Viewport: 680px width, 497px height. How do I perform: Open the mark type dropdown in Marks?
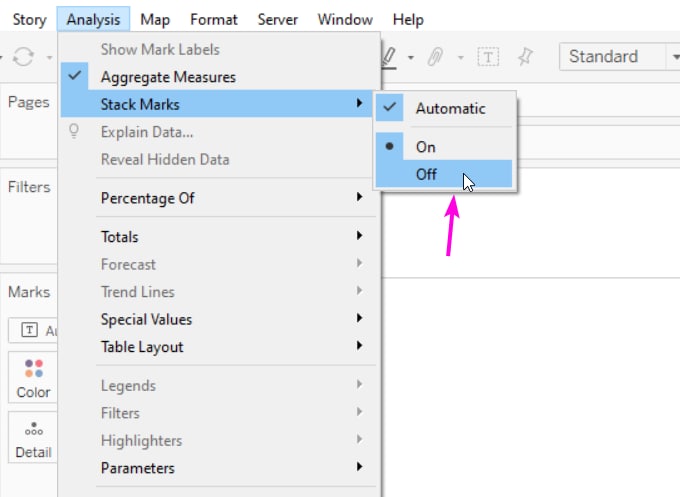coord(33,330)
